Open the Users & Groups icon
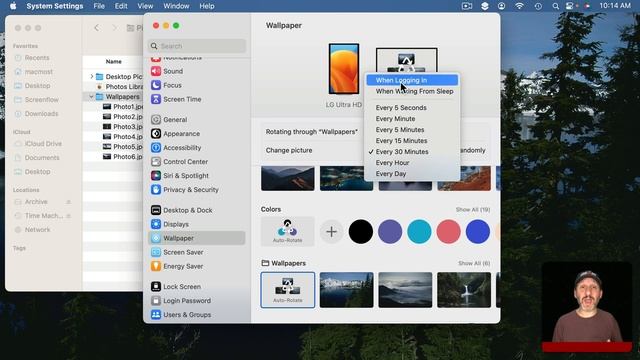Screen dimensions: 640x360 [x=156, y=315]
